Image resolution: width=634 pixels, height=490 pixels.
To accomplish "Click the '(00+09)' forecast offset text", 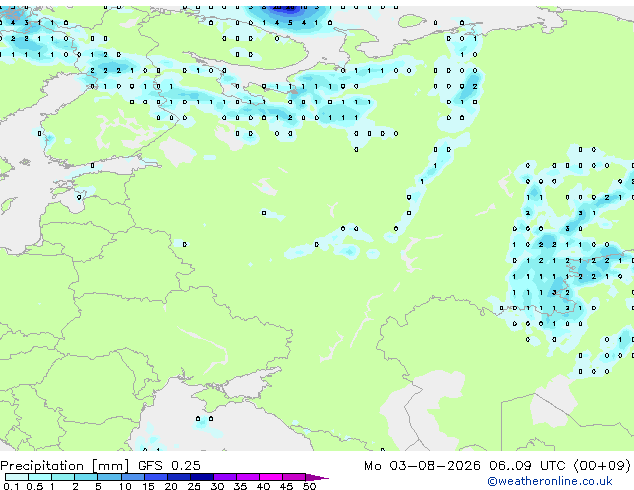I will (602, 466).
